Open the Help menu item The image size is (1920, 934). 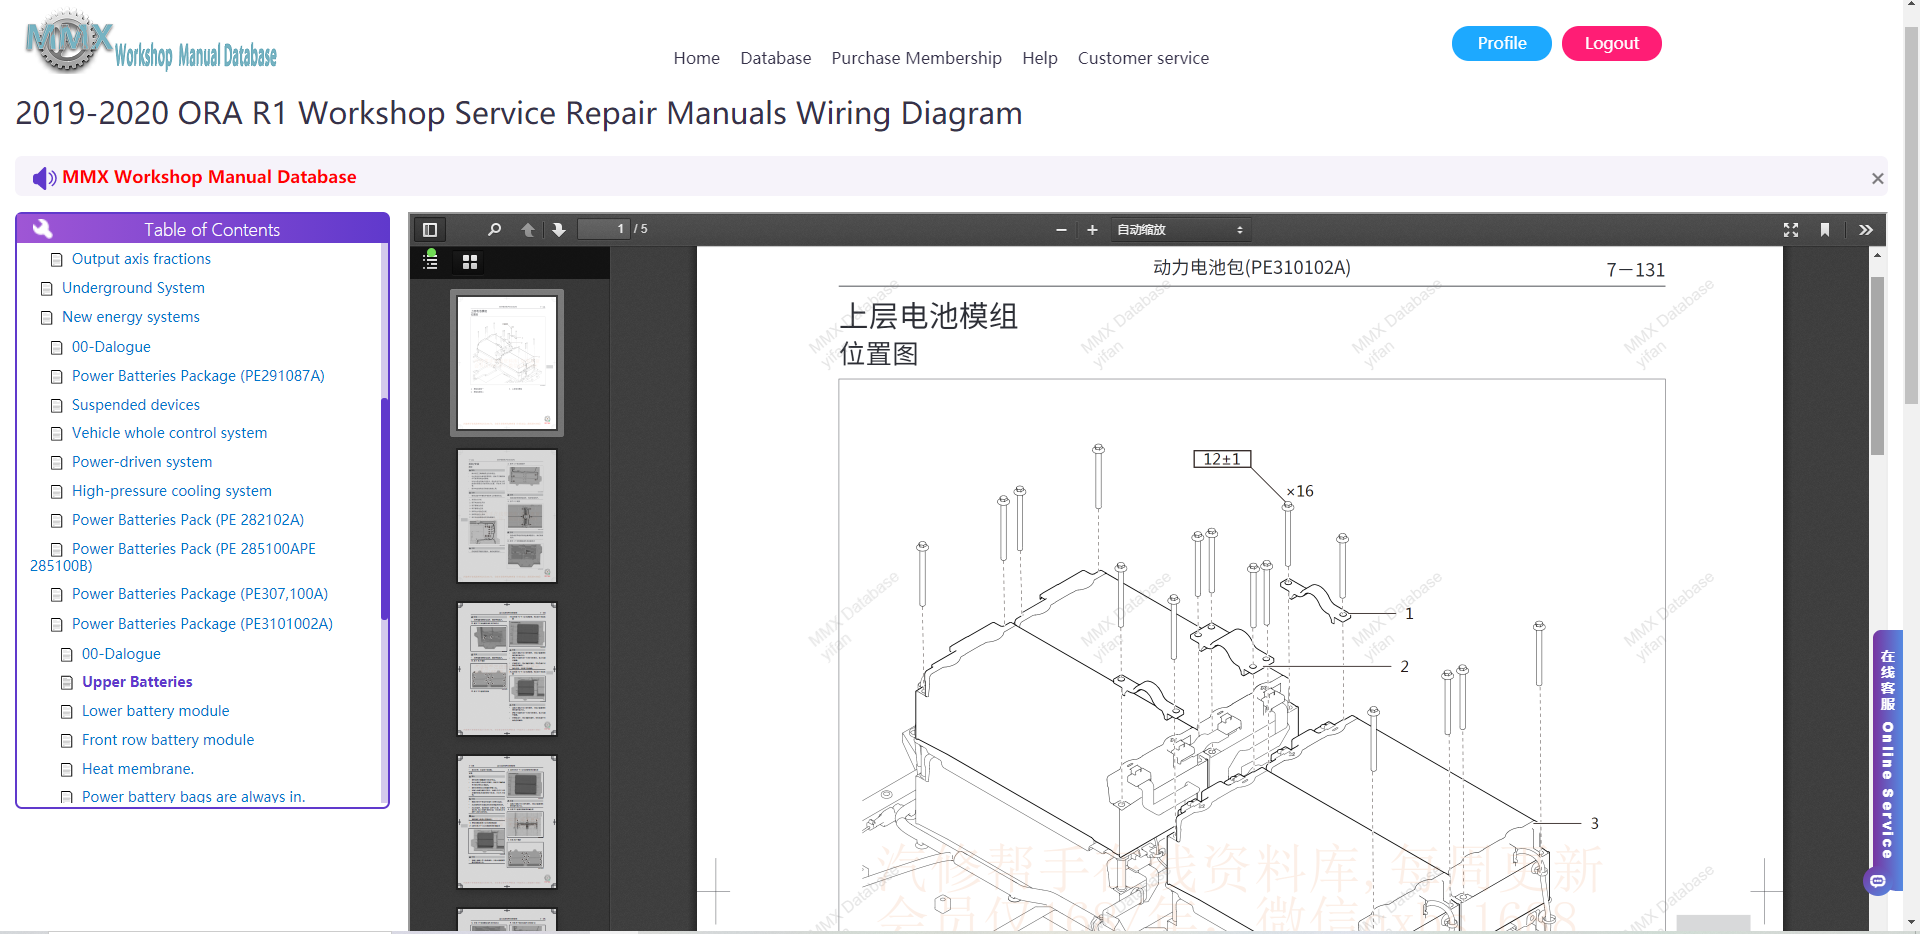[1040, 58]
